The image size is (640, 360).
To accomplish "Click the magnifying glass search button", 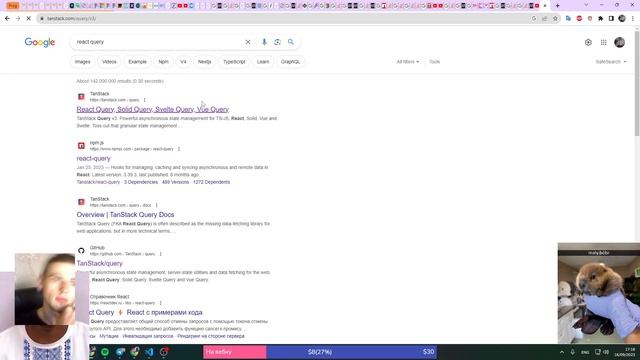I will pyautogui.click(x=291, y=42).
